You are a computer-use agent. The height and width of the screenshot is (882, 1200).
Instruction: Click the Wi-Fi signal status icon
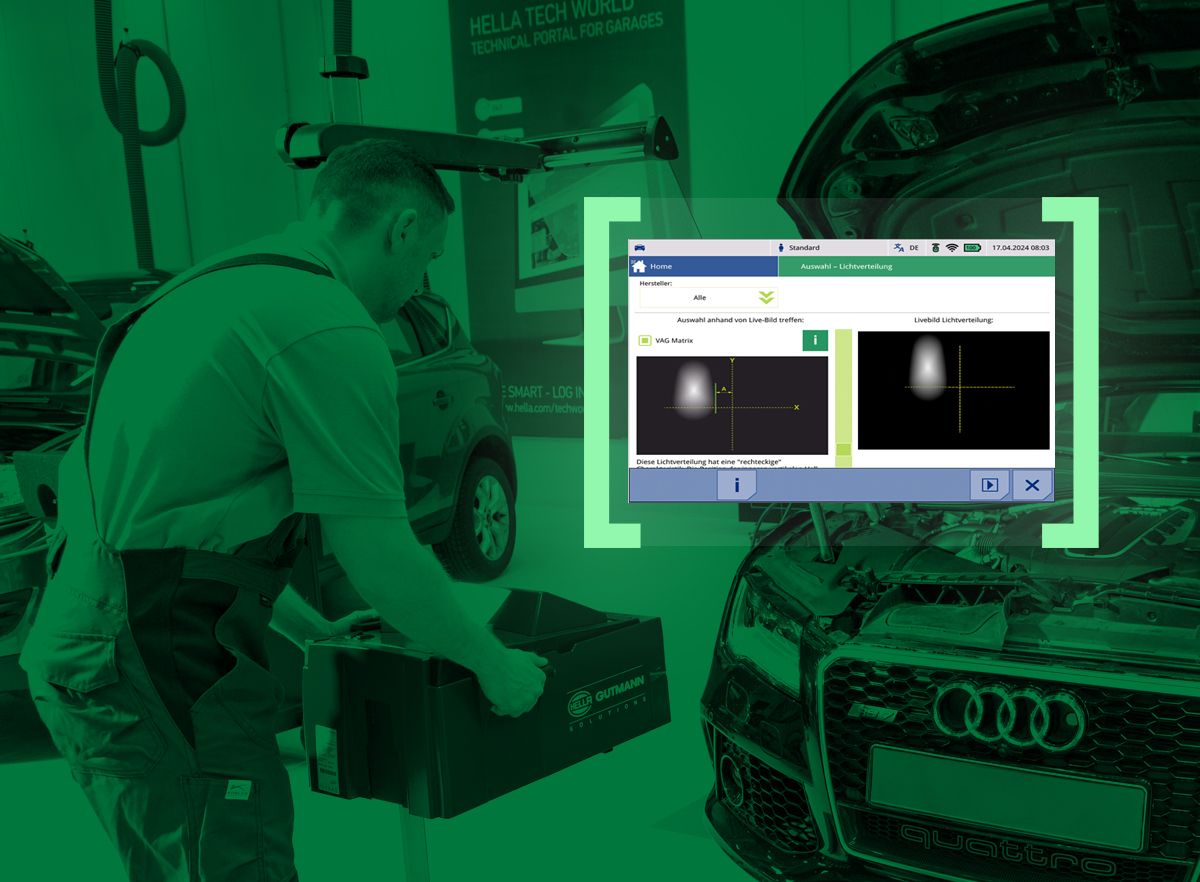(x=951, y=247)
